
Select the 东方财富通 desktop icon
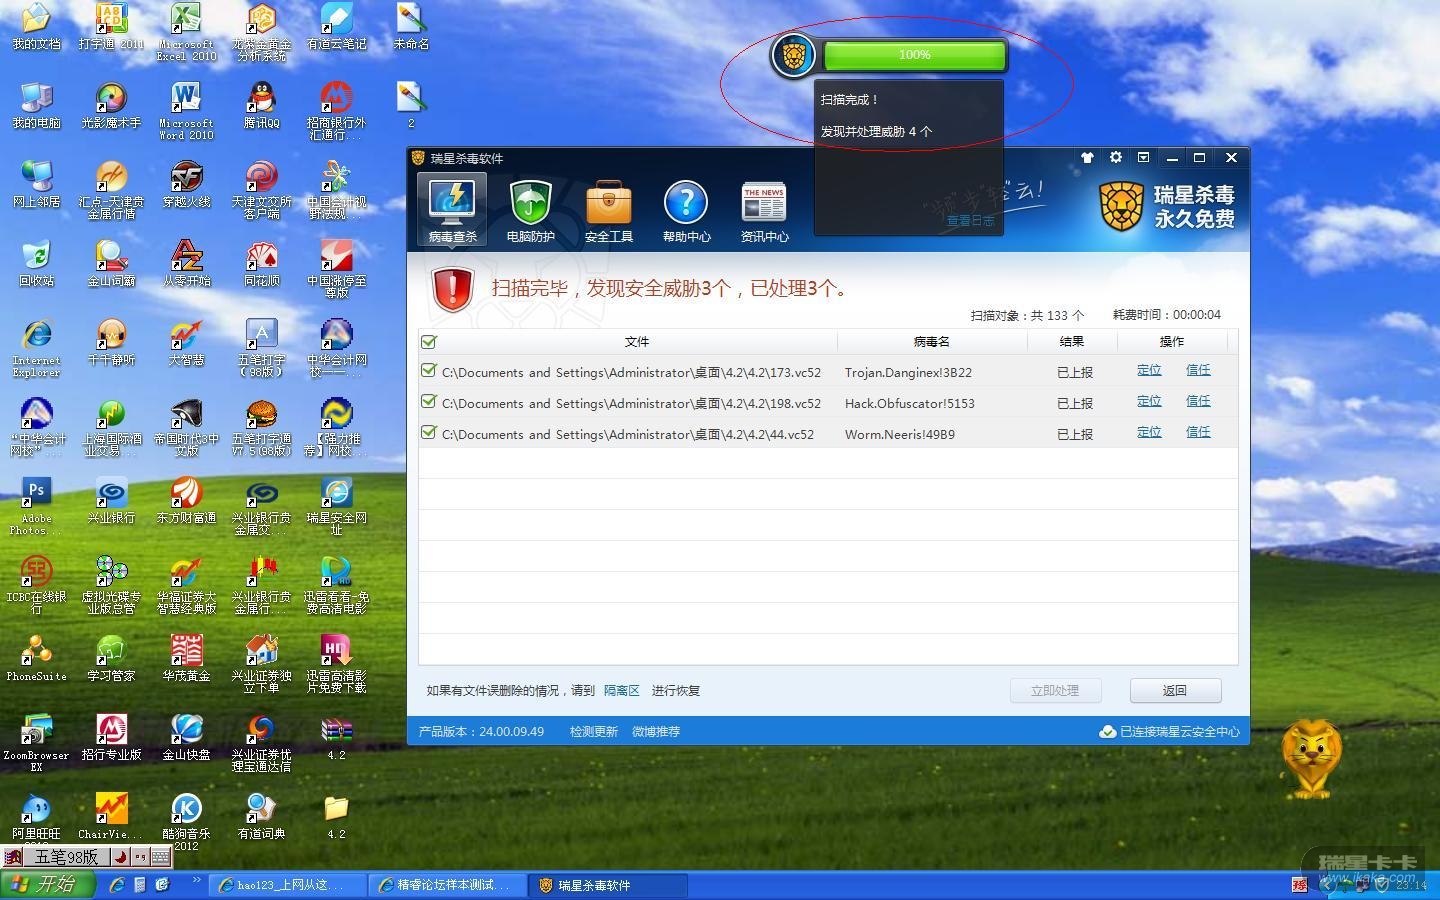tap(186, 500)
